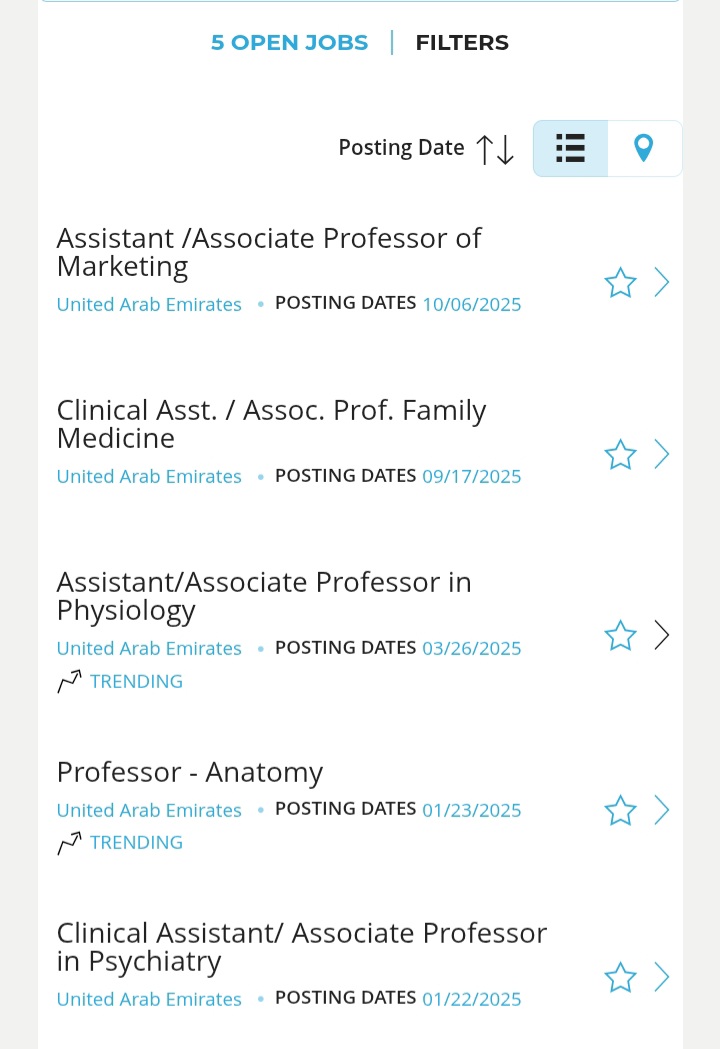Save the Physiology professor job with star
720x1049 pixels.
(620, 635)
